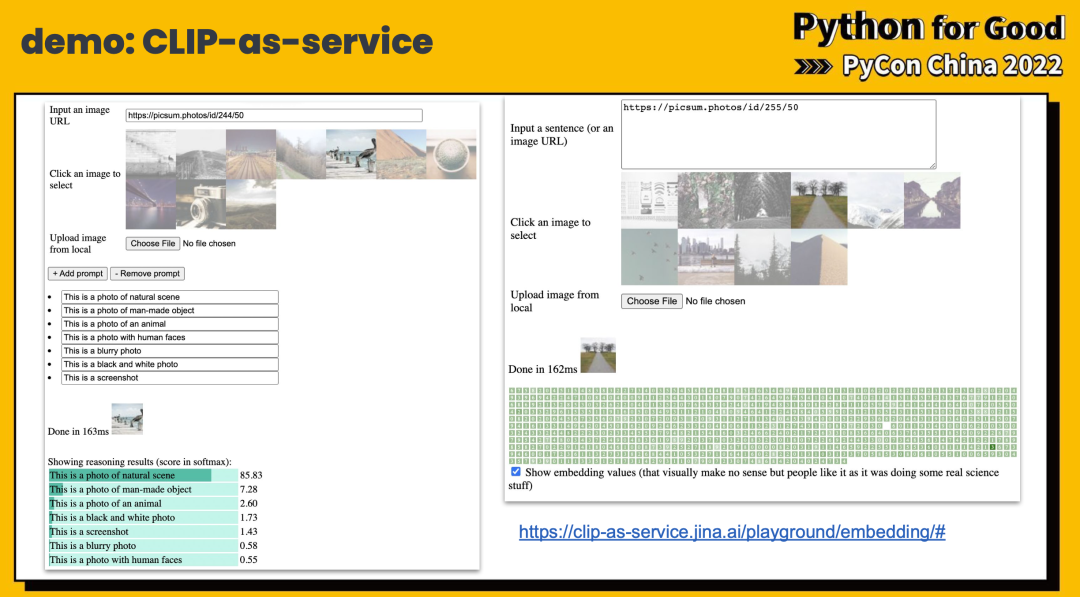The image size is (1080, 597).
Task: Edit the 'man-made object' prompt input field
Action: point(169,311)
